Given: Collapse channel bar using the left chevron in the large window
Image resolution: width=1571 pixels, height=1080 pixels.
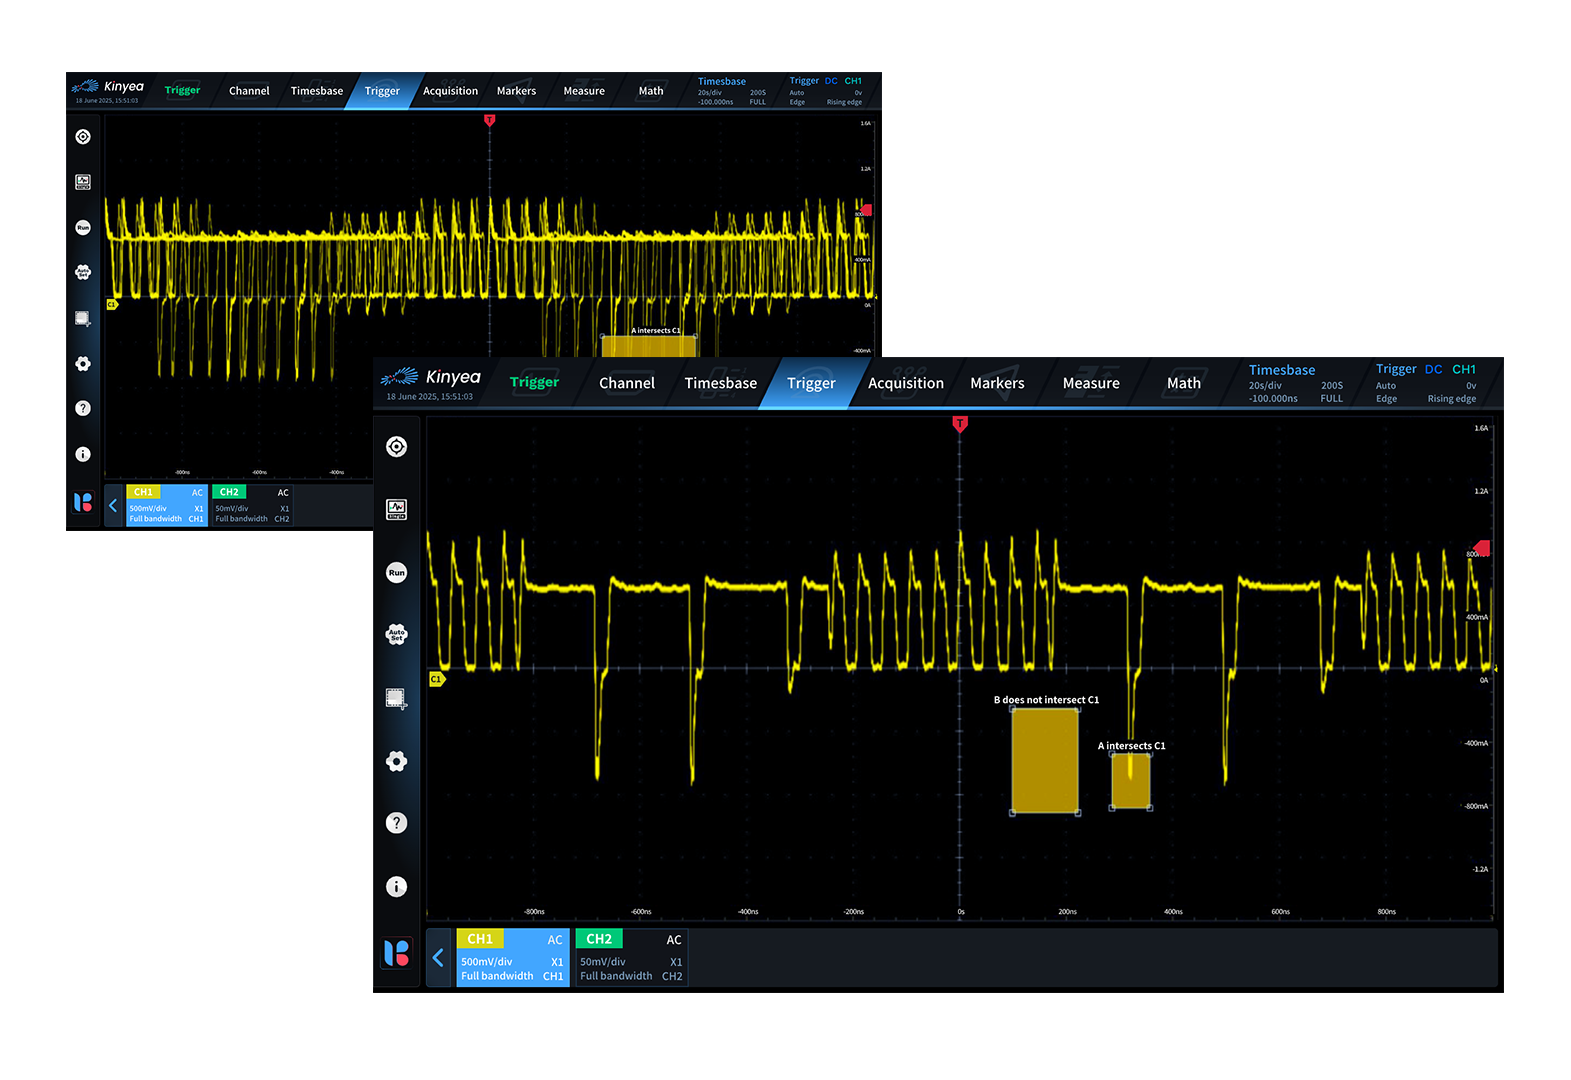Looking at the screenshot, I should [438, 958].
